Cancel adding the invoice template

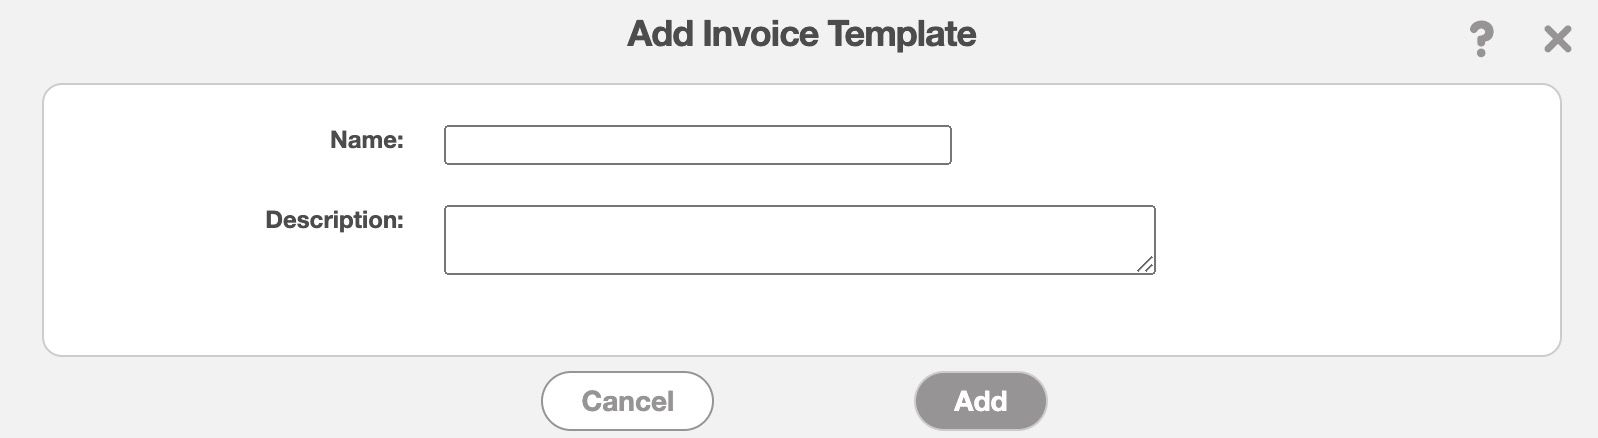[627, 401]
